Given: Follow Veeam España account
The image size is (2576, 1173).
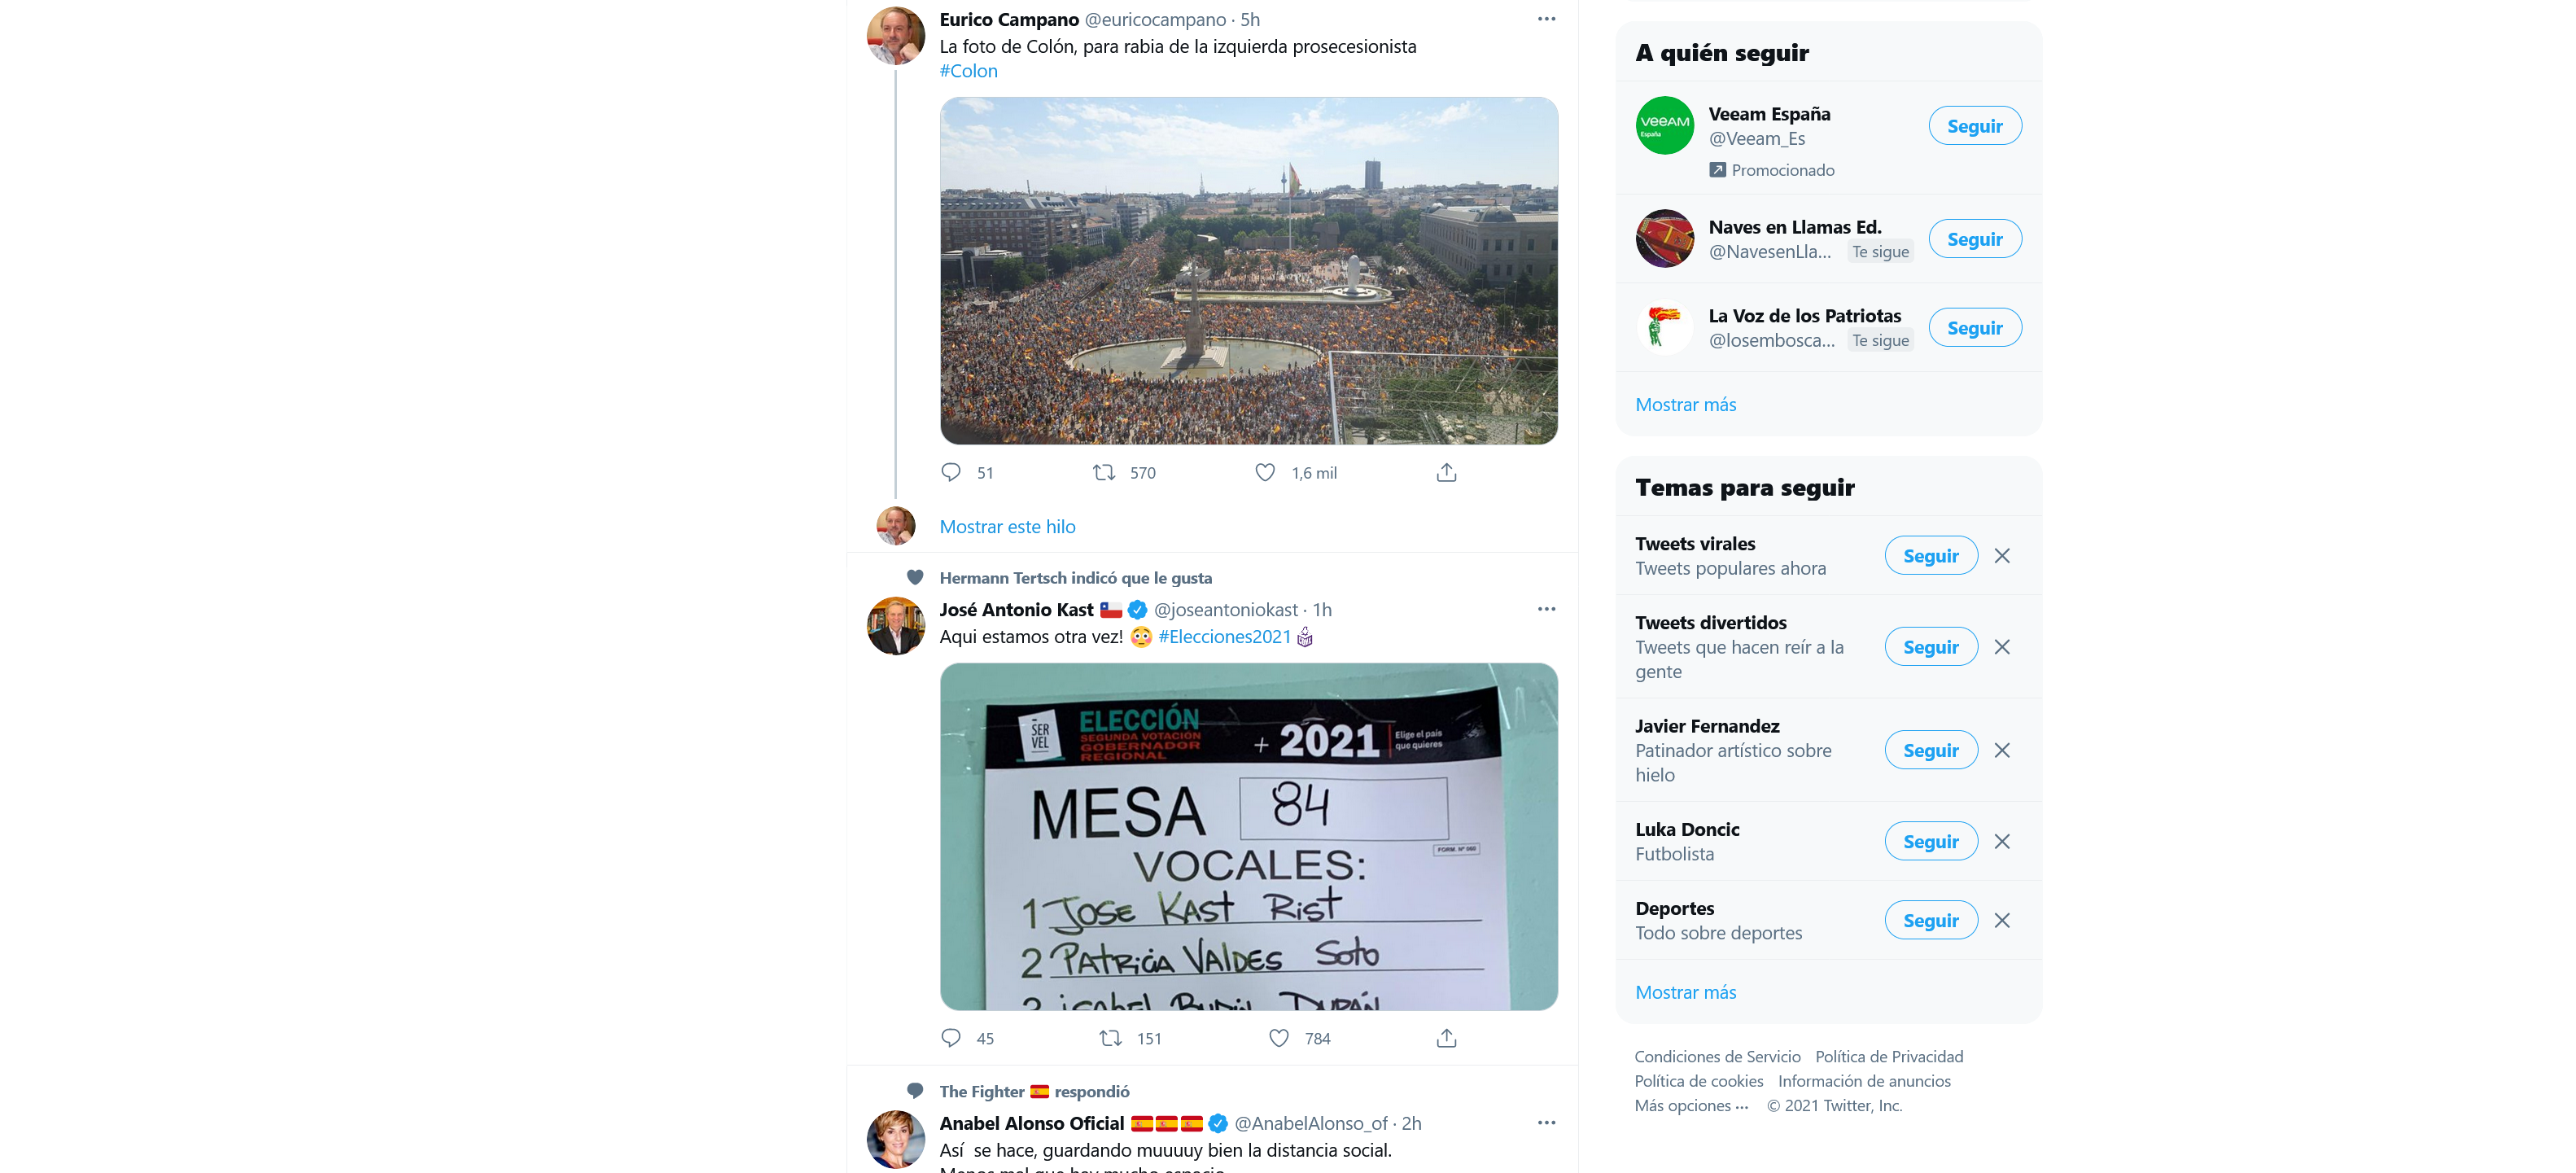Looking at the screenshot, I should coord(1974,126).
